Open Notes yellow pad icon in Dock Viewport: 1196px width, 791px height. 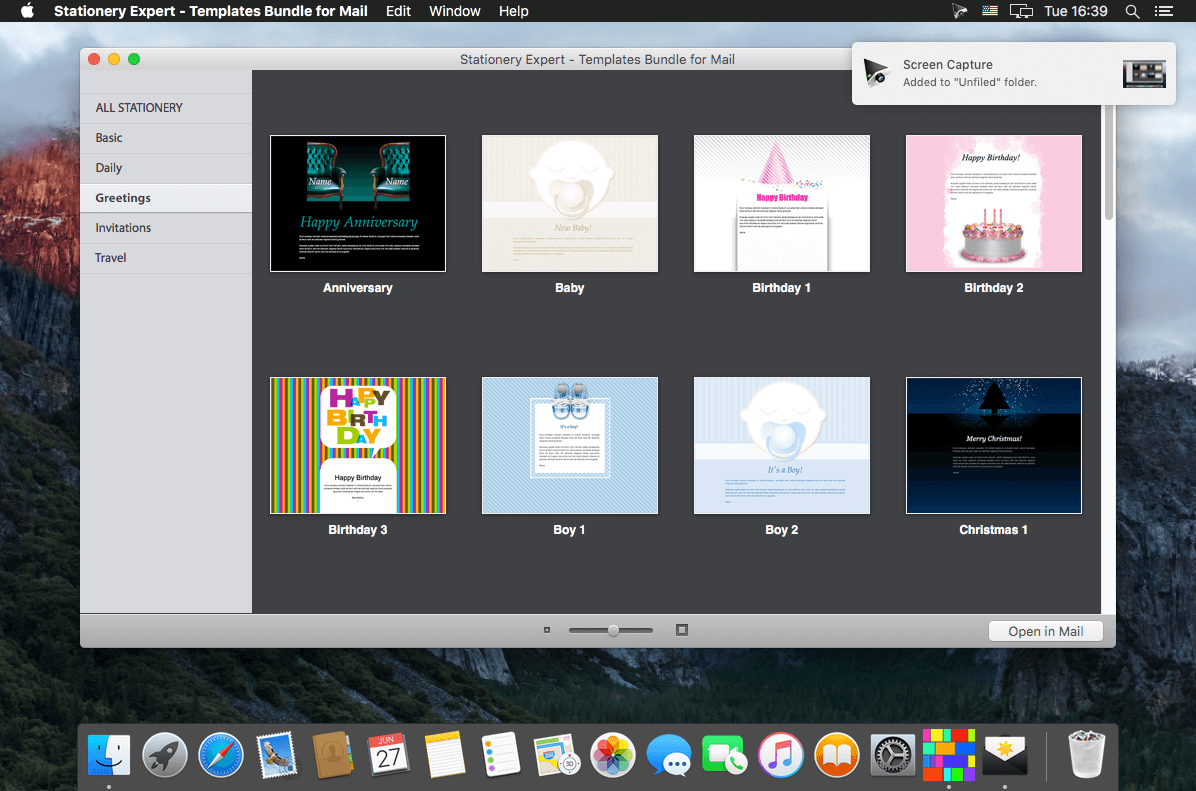pyautogui.click(x=445, y=755)
